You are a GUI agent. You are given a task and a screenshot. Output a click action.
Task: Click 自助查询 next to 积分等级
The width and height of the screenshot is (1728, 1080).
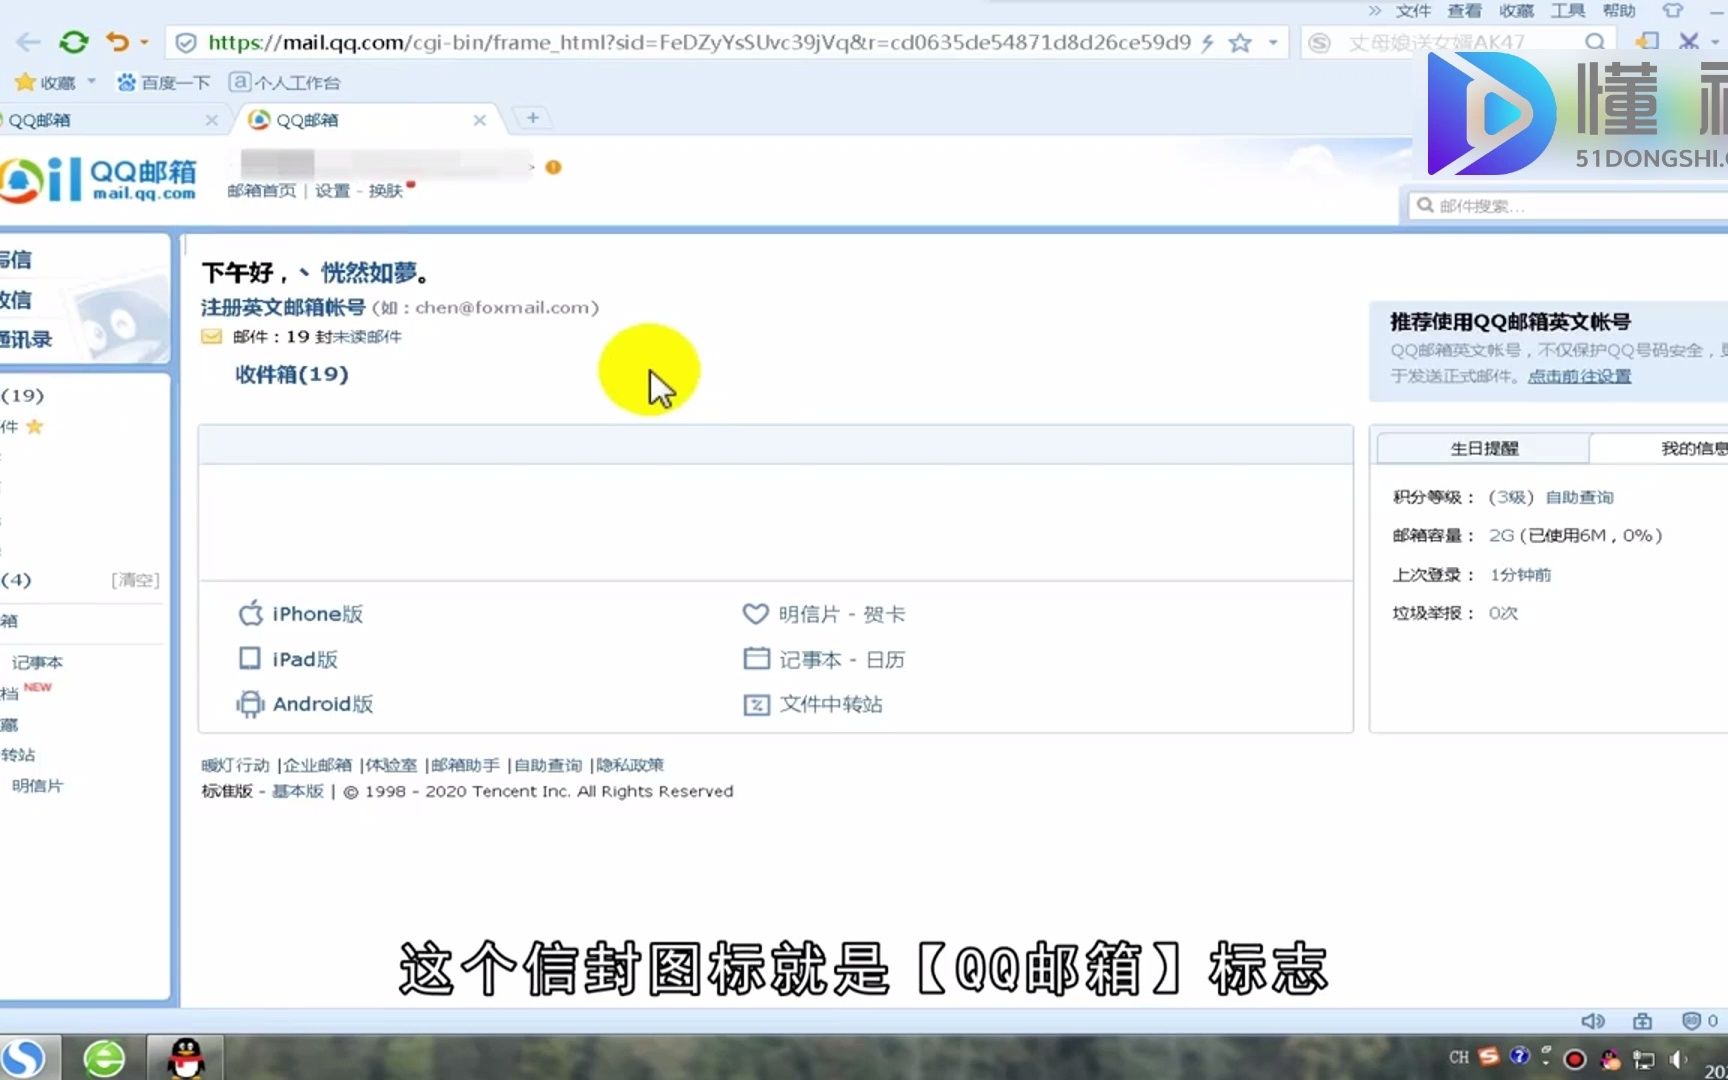(1579, 497)
